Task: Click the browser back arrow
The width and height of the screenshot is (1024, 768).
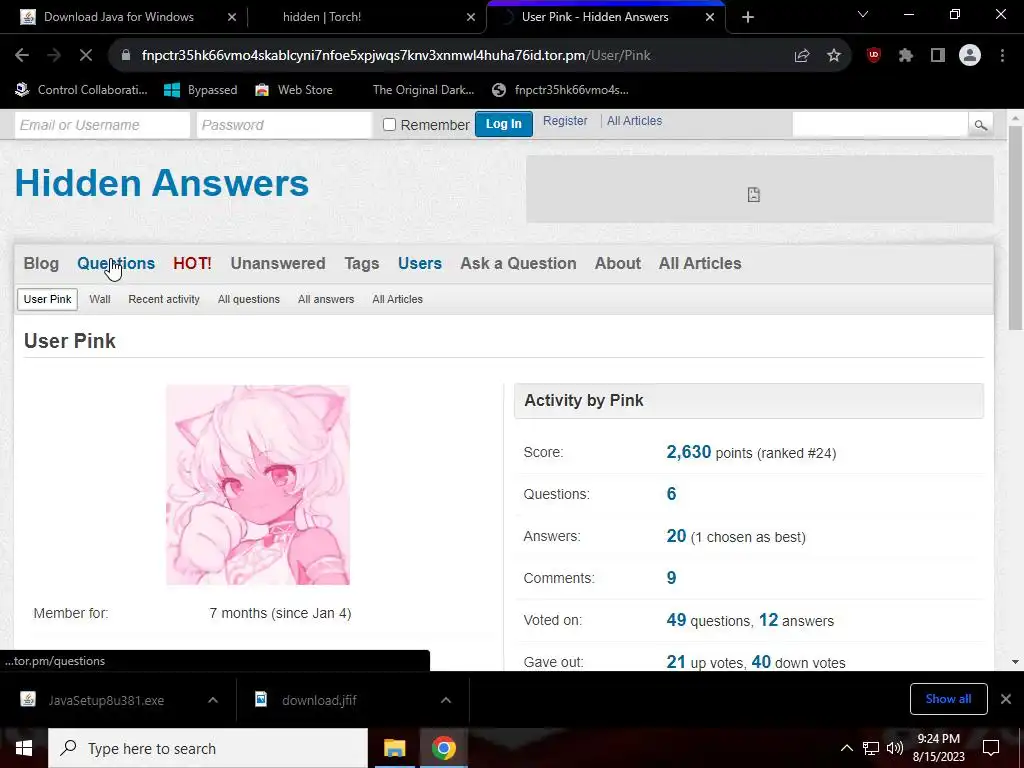Action: point(22,56)
